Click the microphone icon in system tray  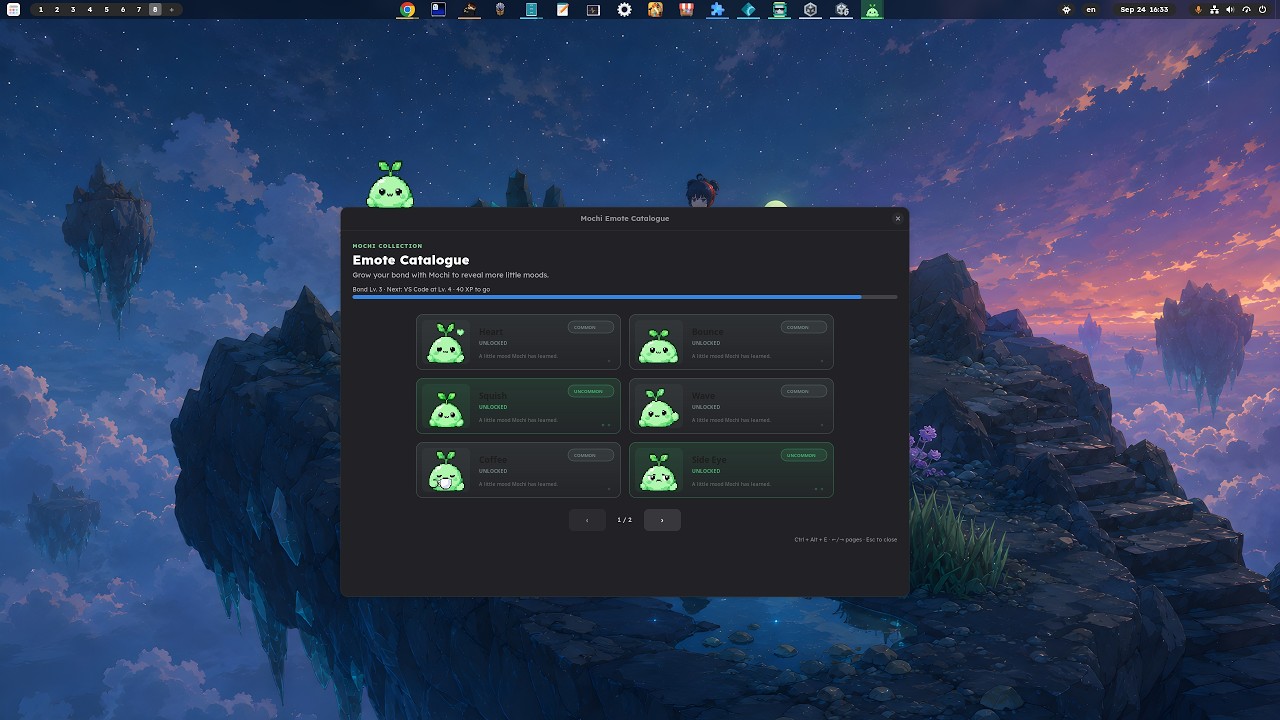[x=1199, y=9]
